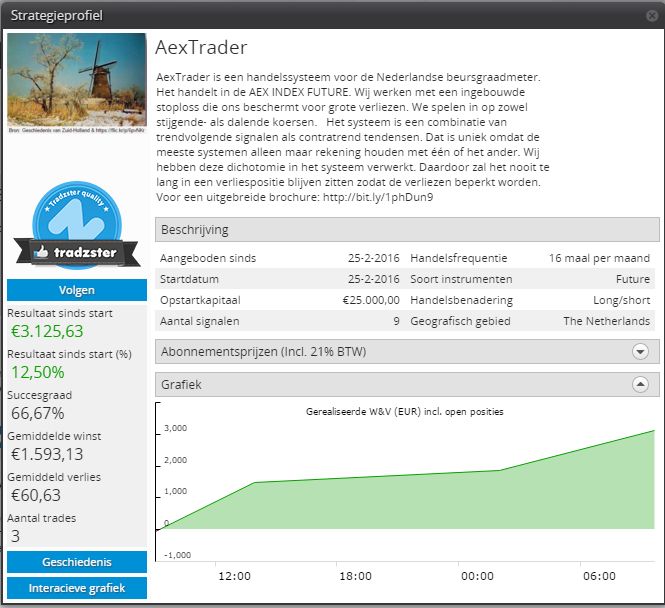Click the image source caption under thumbnail
The height and width of the screenshot is (608, 665).
pos(77,131)
